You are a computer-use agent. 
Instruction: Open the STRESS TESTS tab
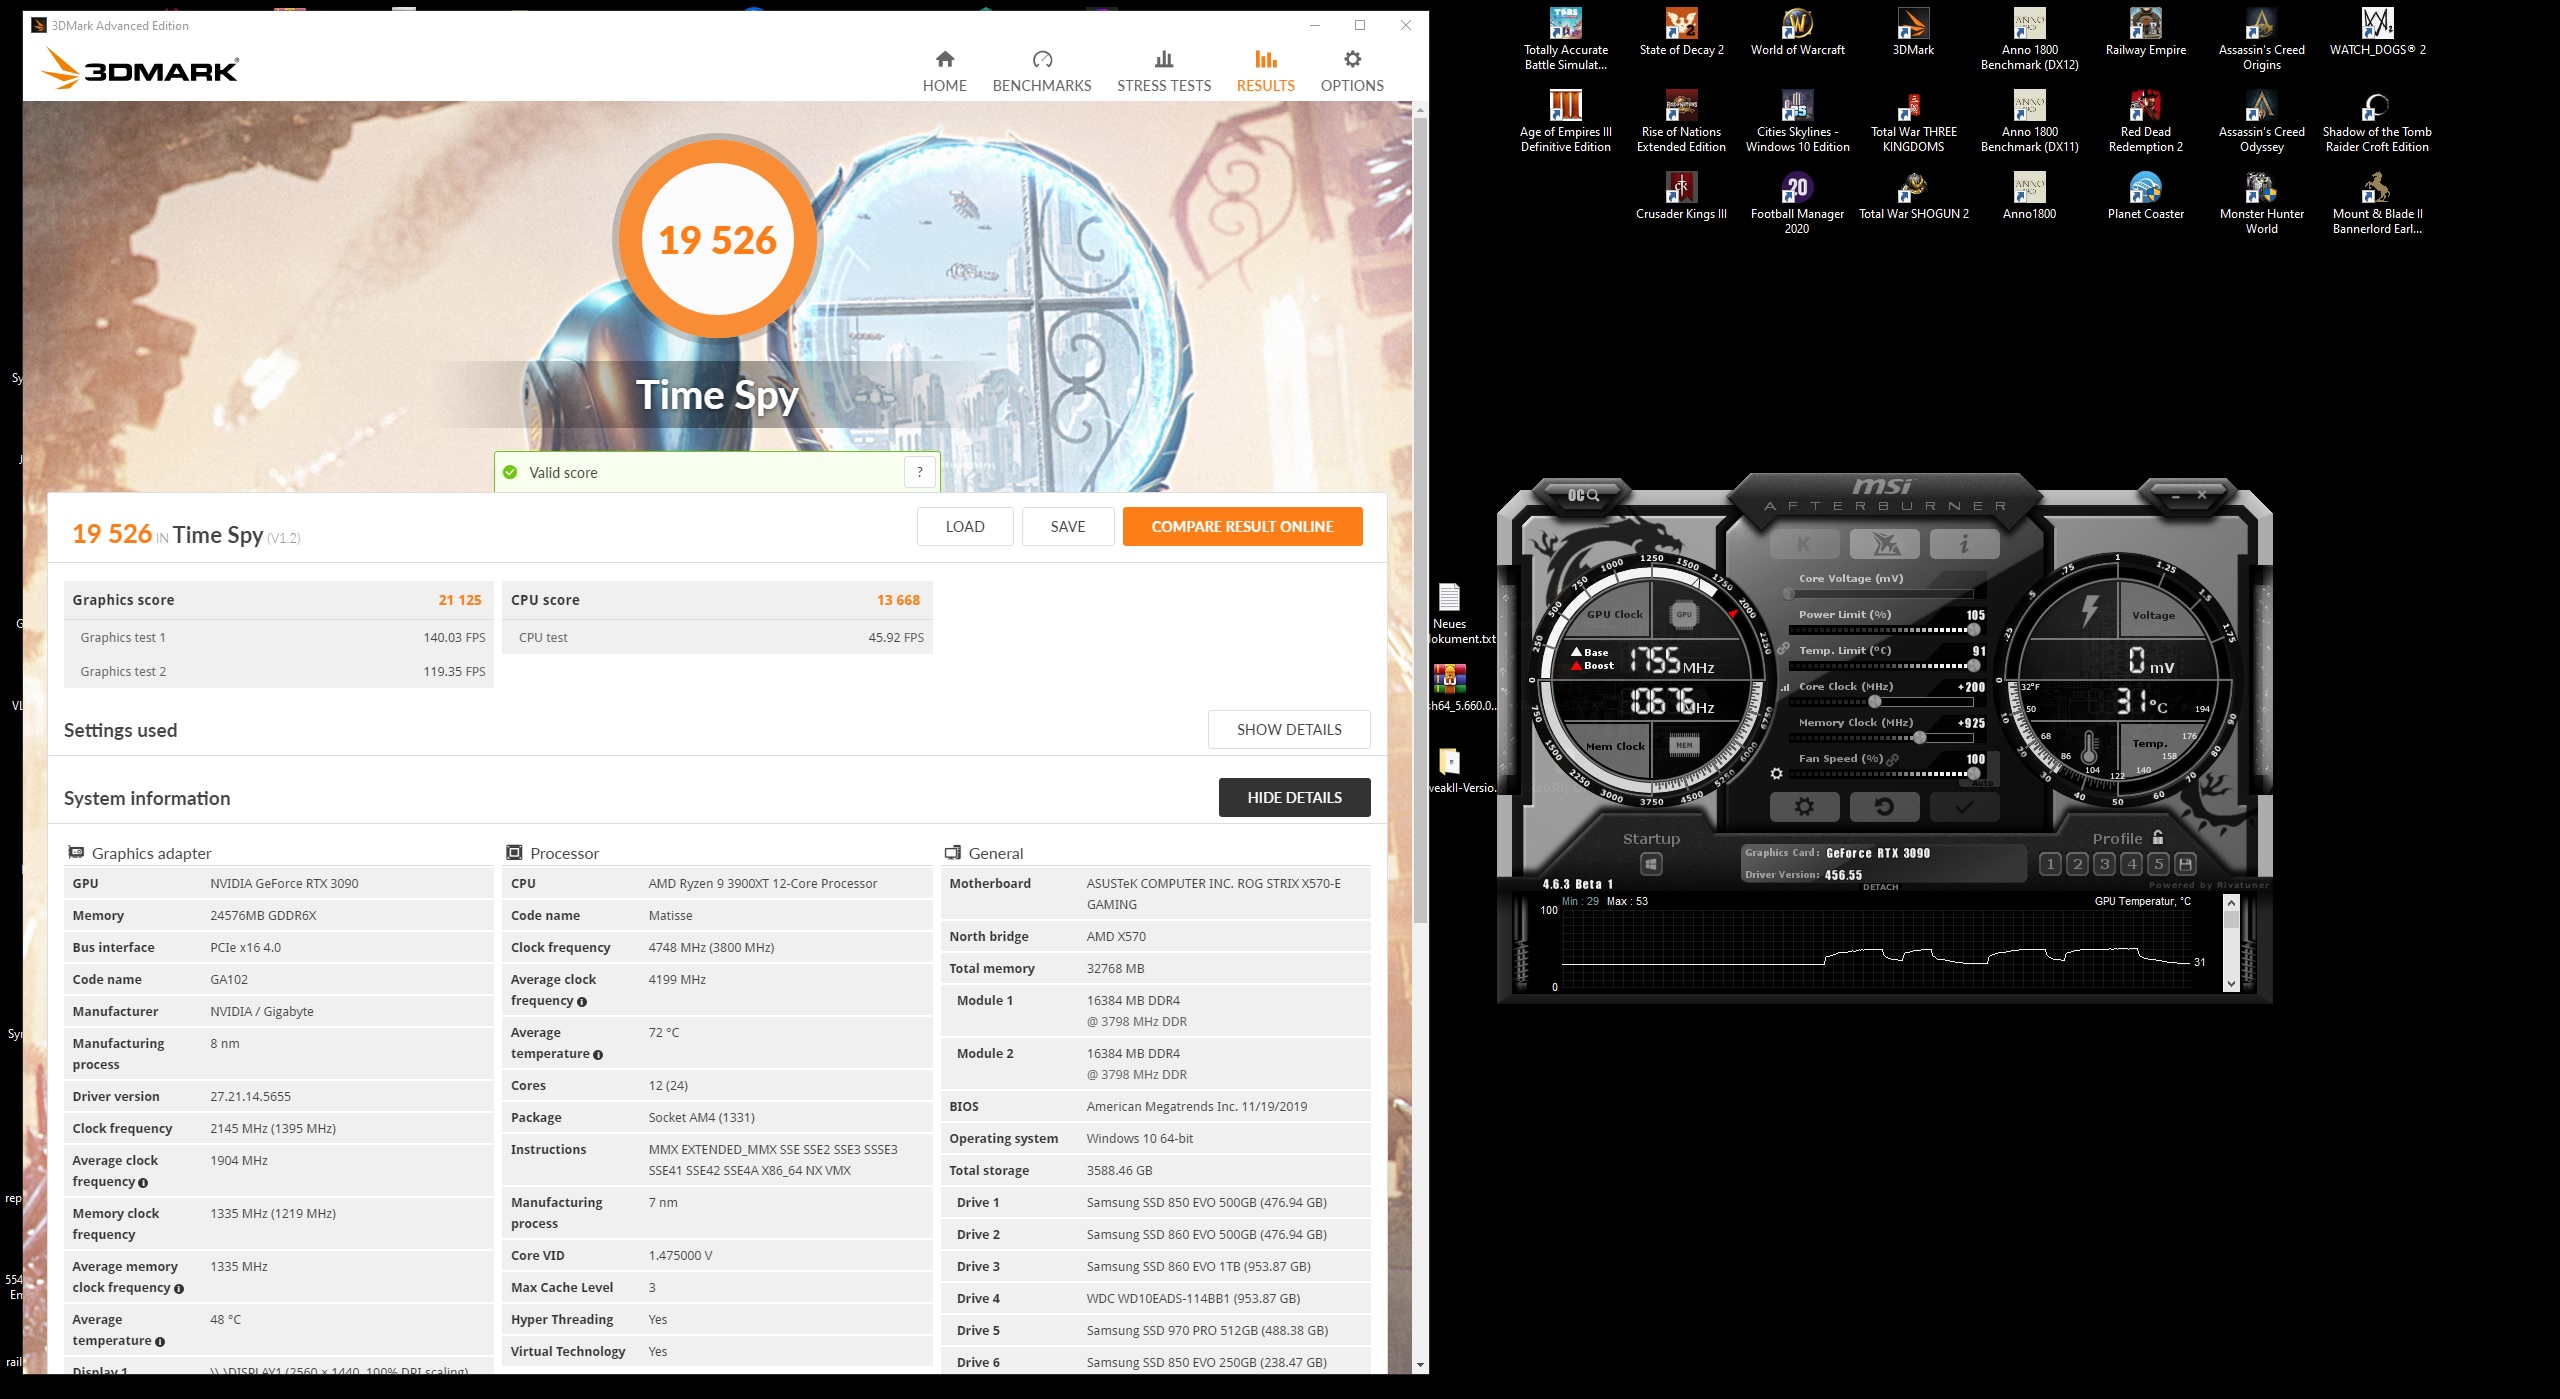(x=1163, y=71)
